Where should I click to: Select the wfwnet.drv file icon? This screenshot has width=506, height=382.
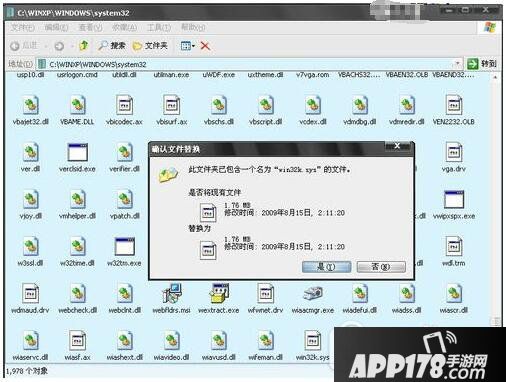266,293
